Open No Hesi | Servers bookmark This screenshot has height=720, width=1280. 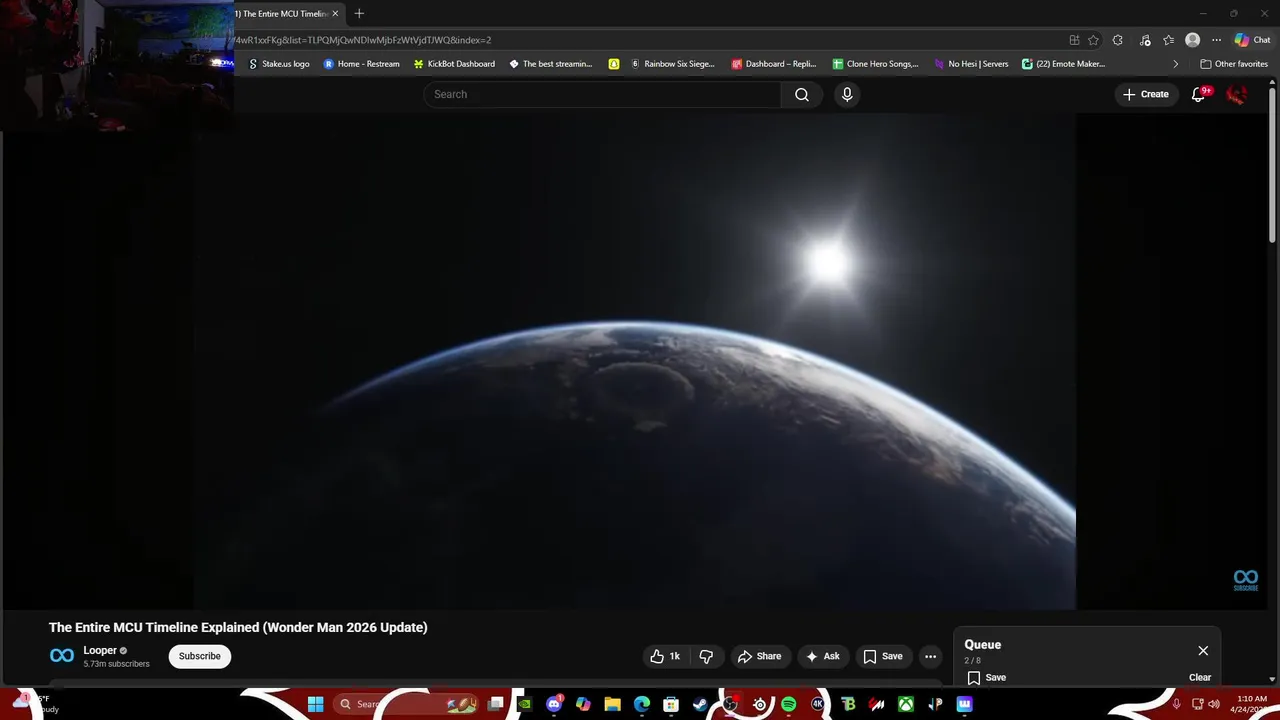(x=971, y=64)
